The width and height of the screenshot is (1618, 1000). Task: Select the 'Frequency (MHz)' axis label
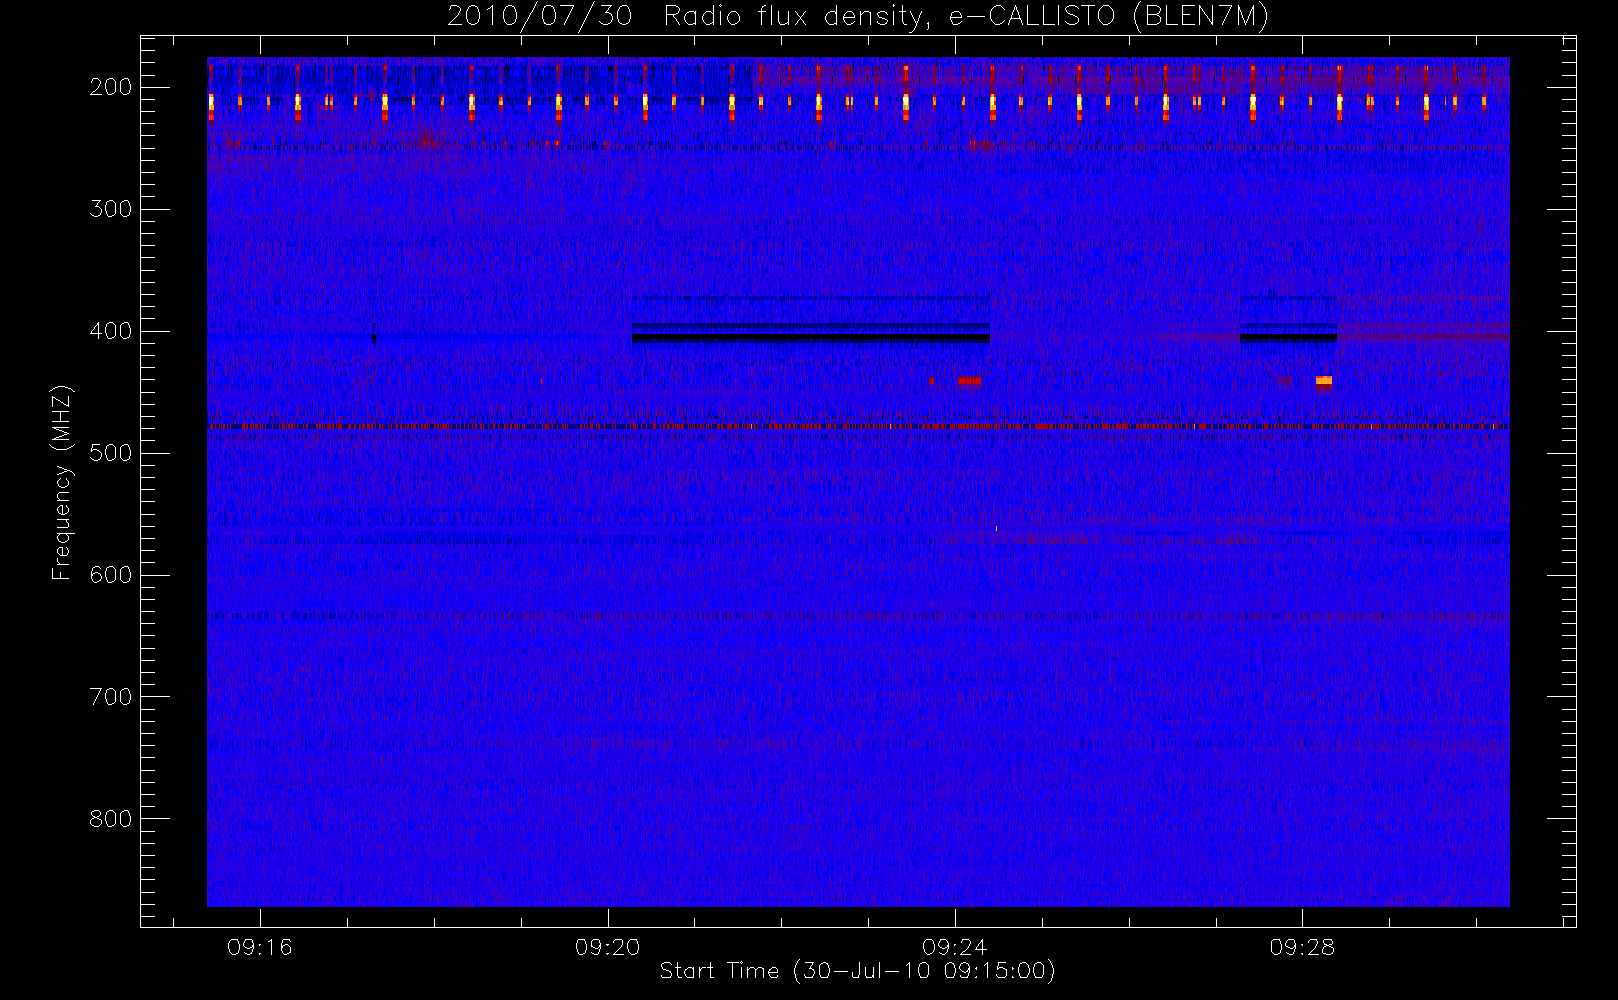[x=62, y=482]
